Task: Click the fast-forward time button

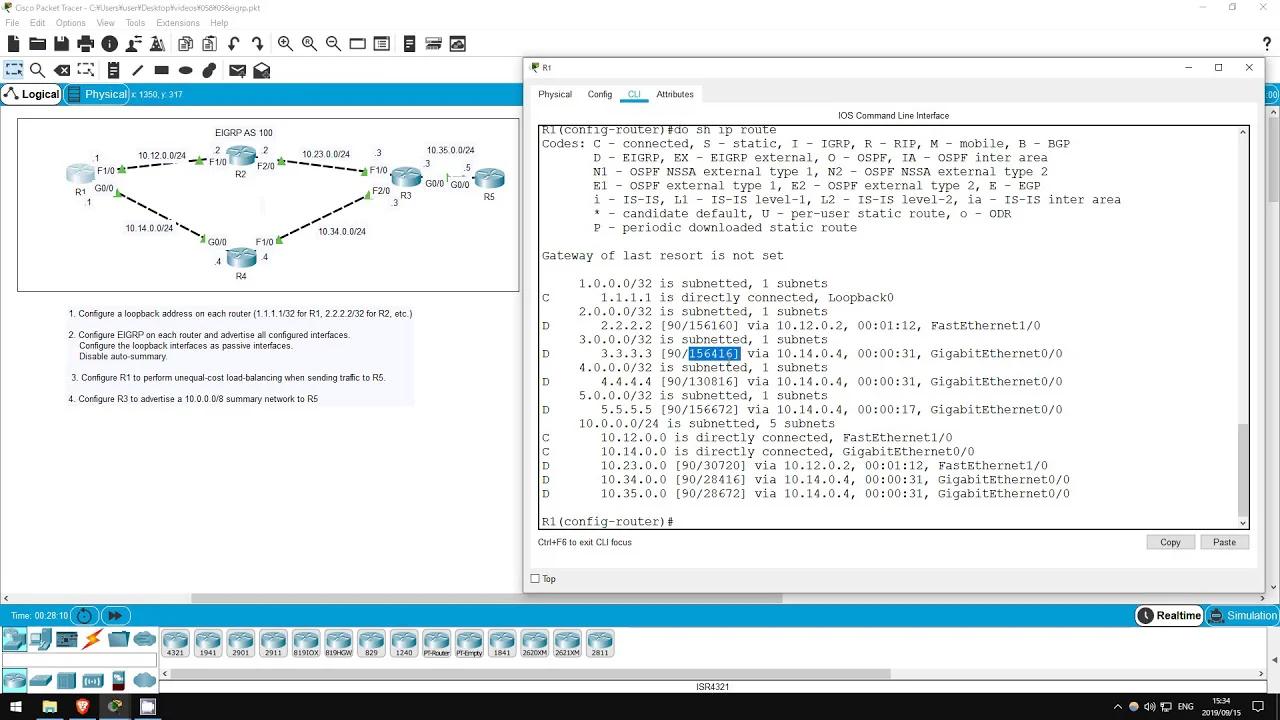Action: 115,615
